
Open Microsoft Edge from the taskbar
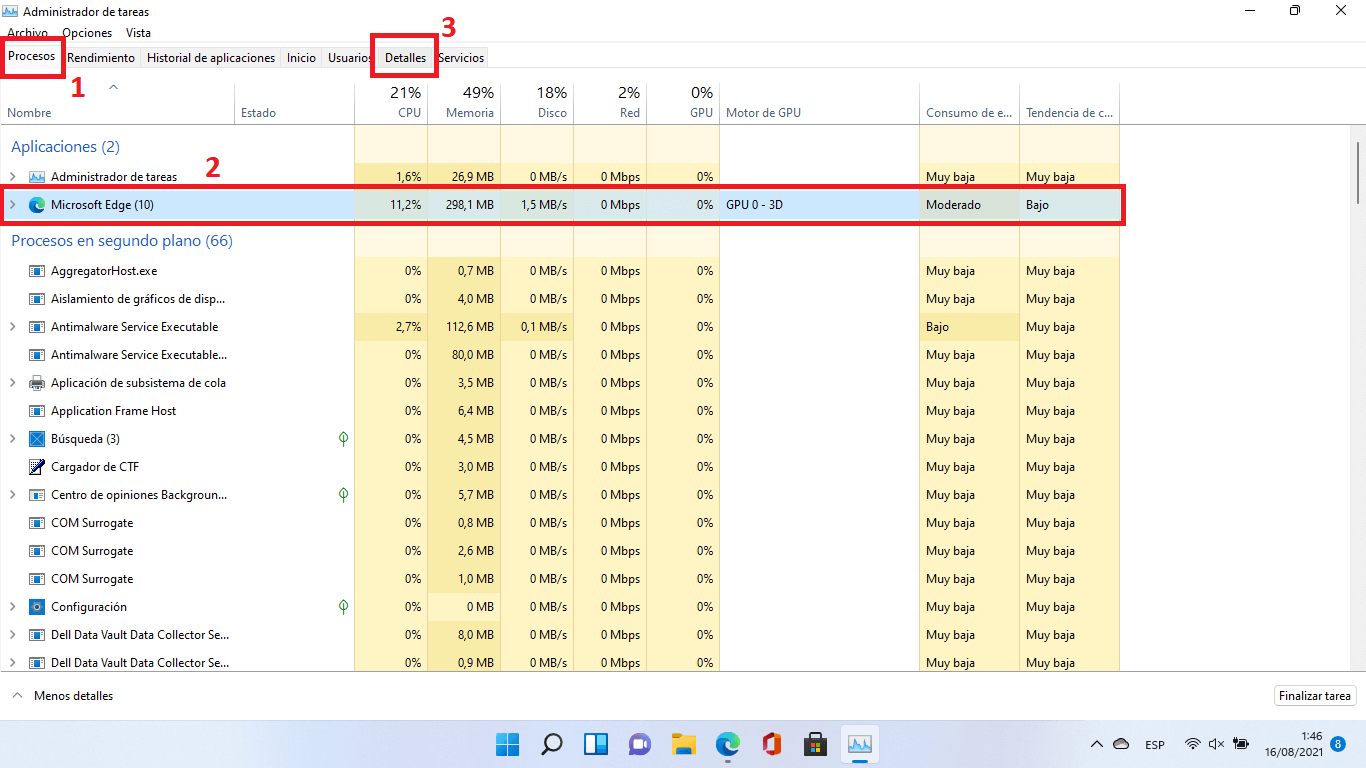(728, 744)
